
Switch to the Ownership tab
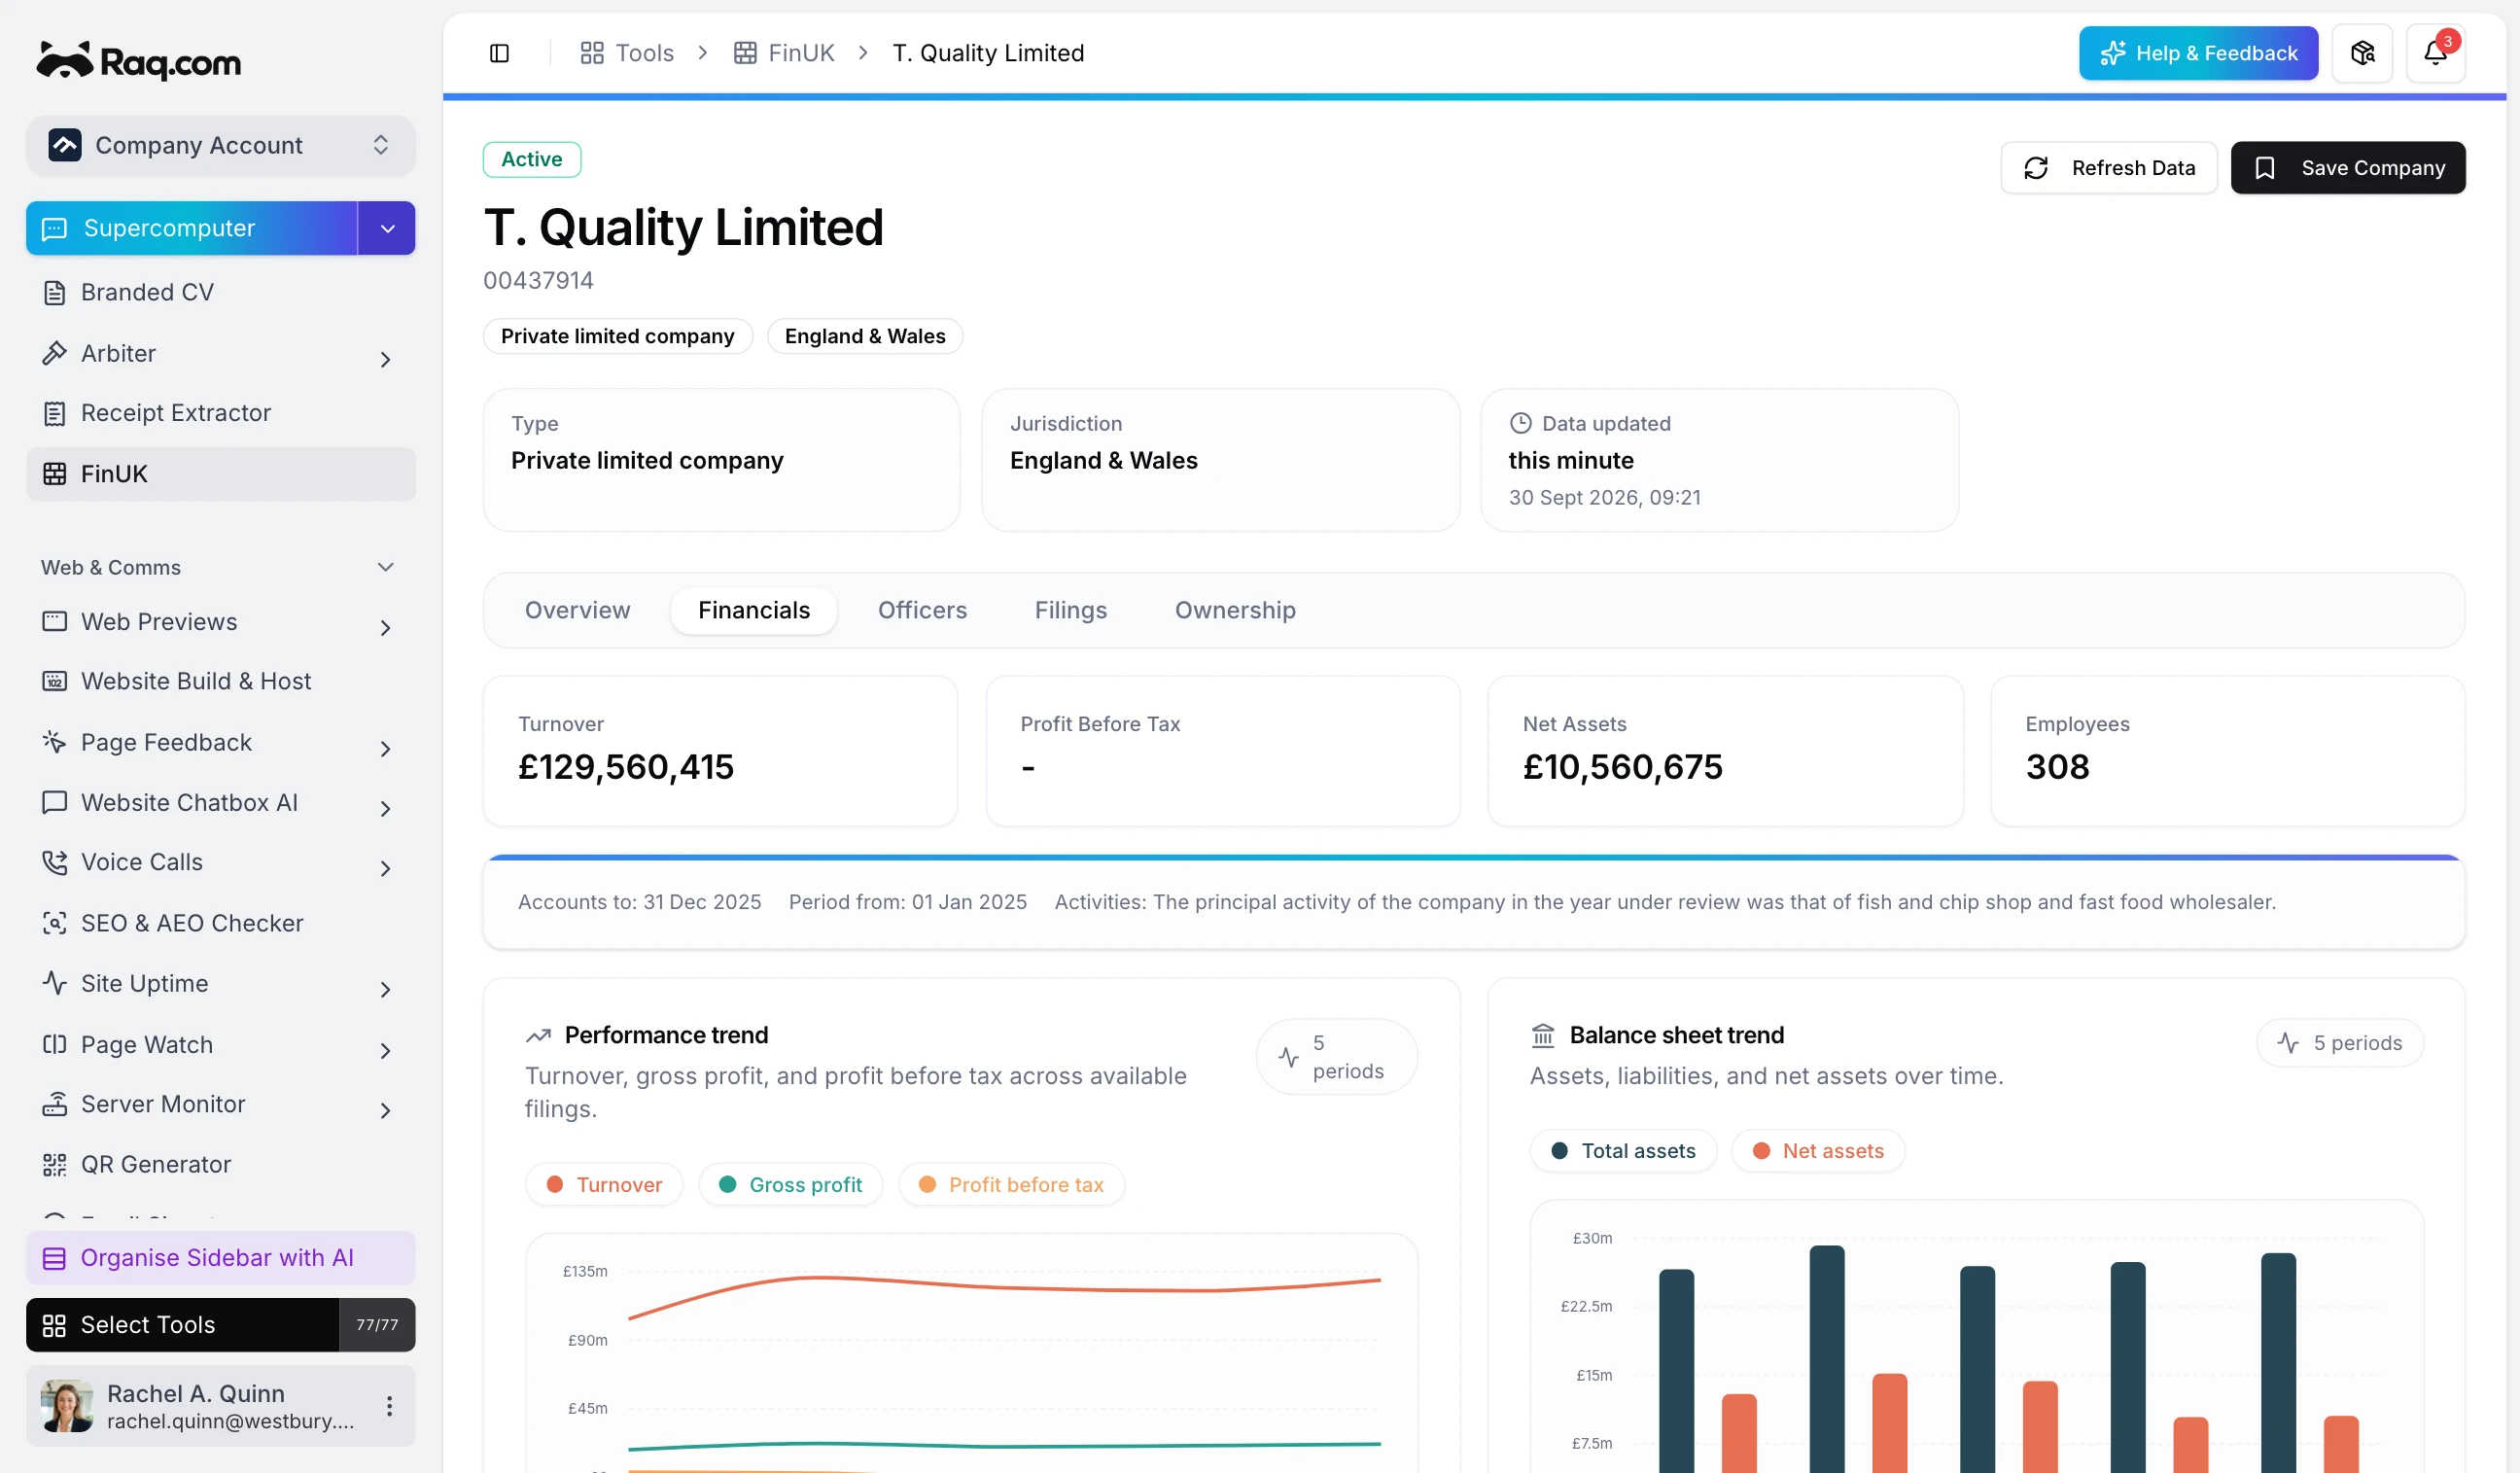[1235, 610]
